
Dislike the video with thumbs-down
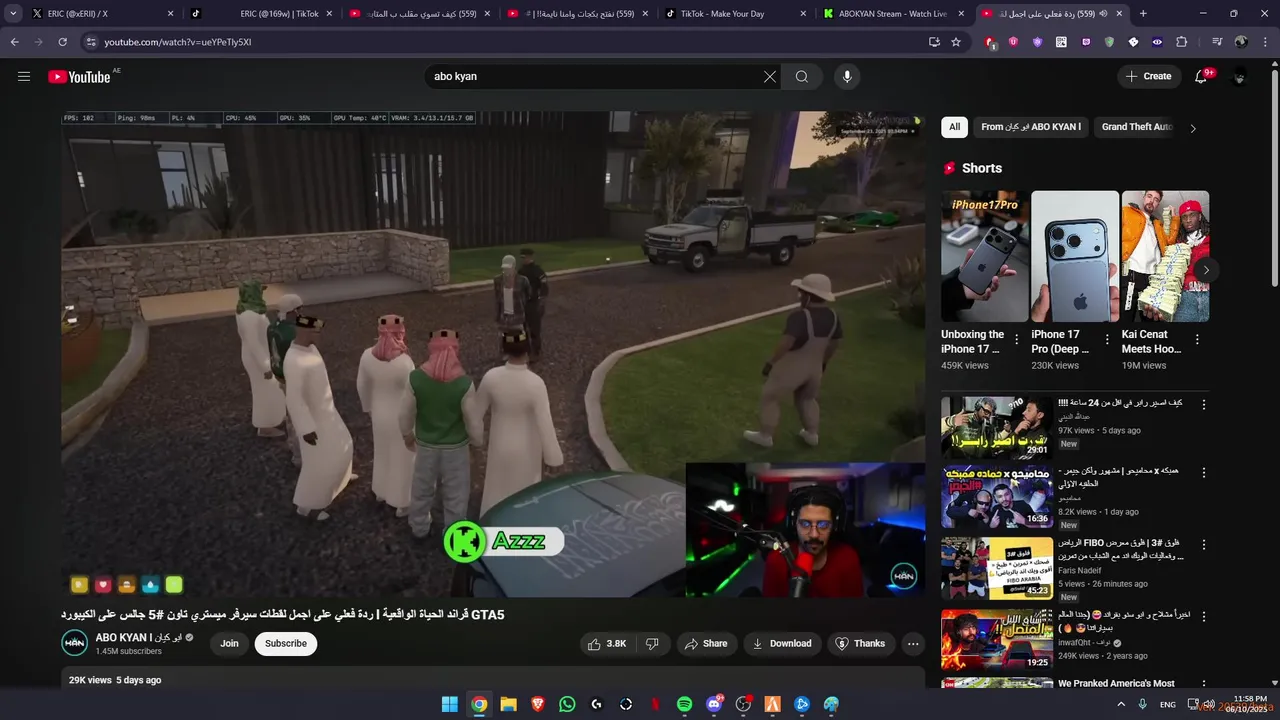click(652, 644)
